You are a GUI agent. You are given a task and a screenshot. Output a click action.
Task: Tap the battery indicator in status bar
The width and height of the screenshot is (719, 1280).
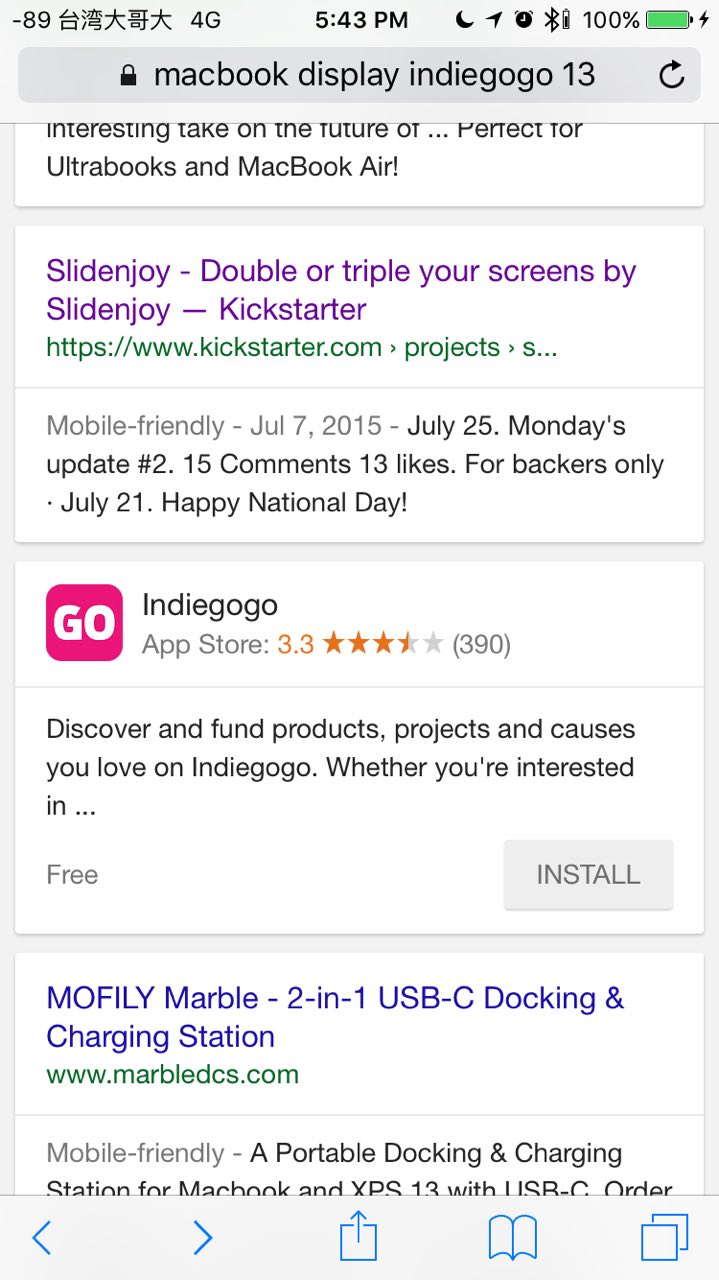[x=669, y=20]
